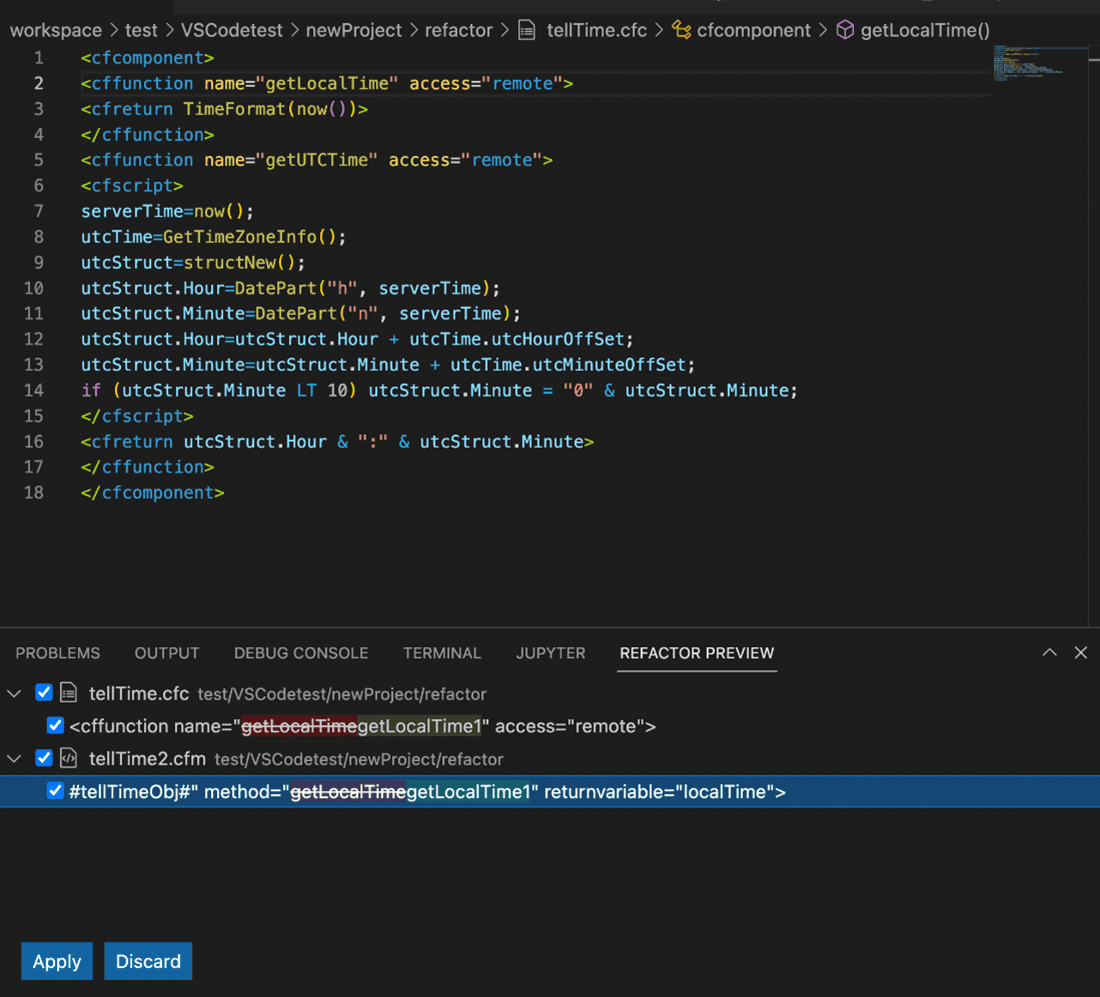
Task: Uncheck the tellTime.cfc change group checkbox
Action: coord(43,692)
